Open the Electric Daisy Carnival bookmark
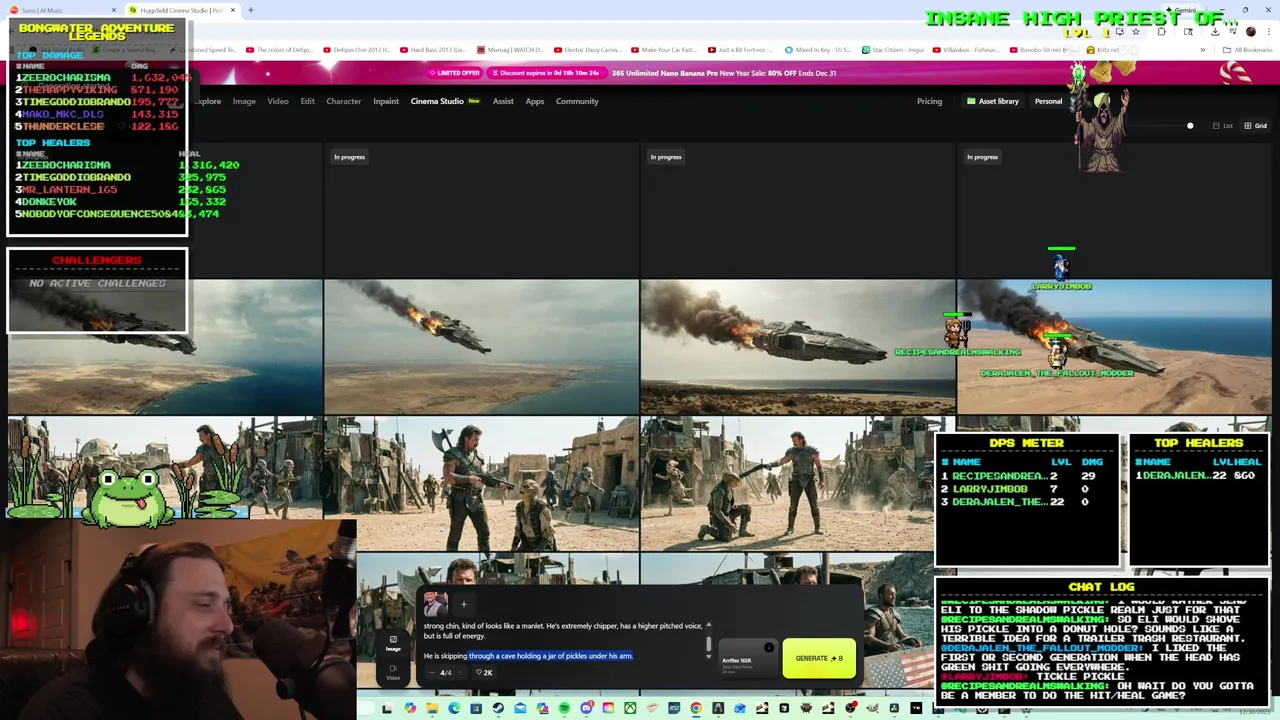 [x=589, y=50]
